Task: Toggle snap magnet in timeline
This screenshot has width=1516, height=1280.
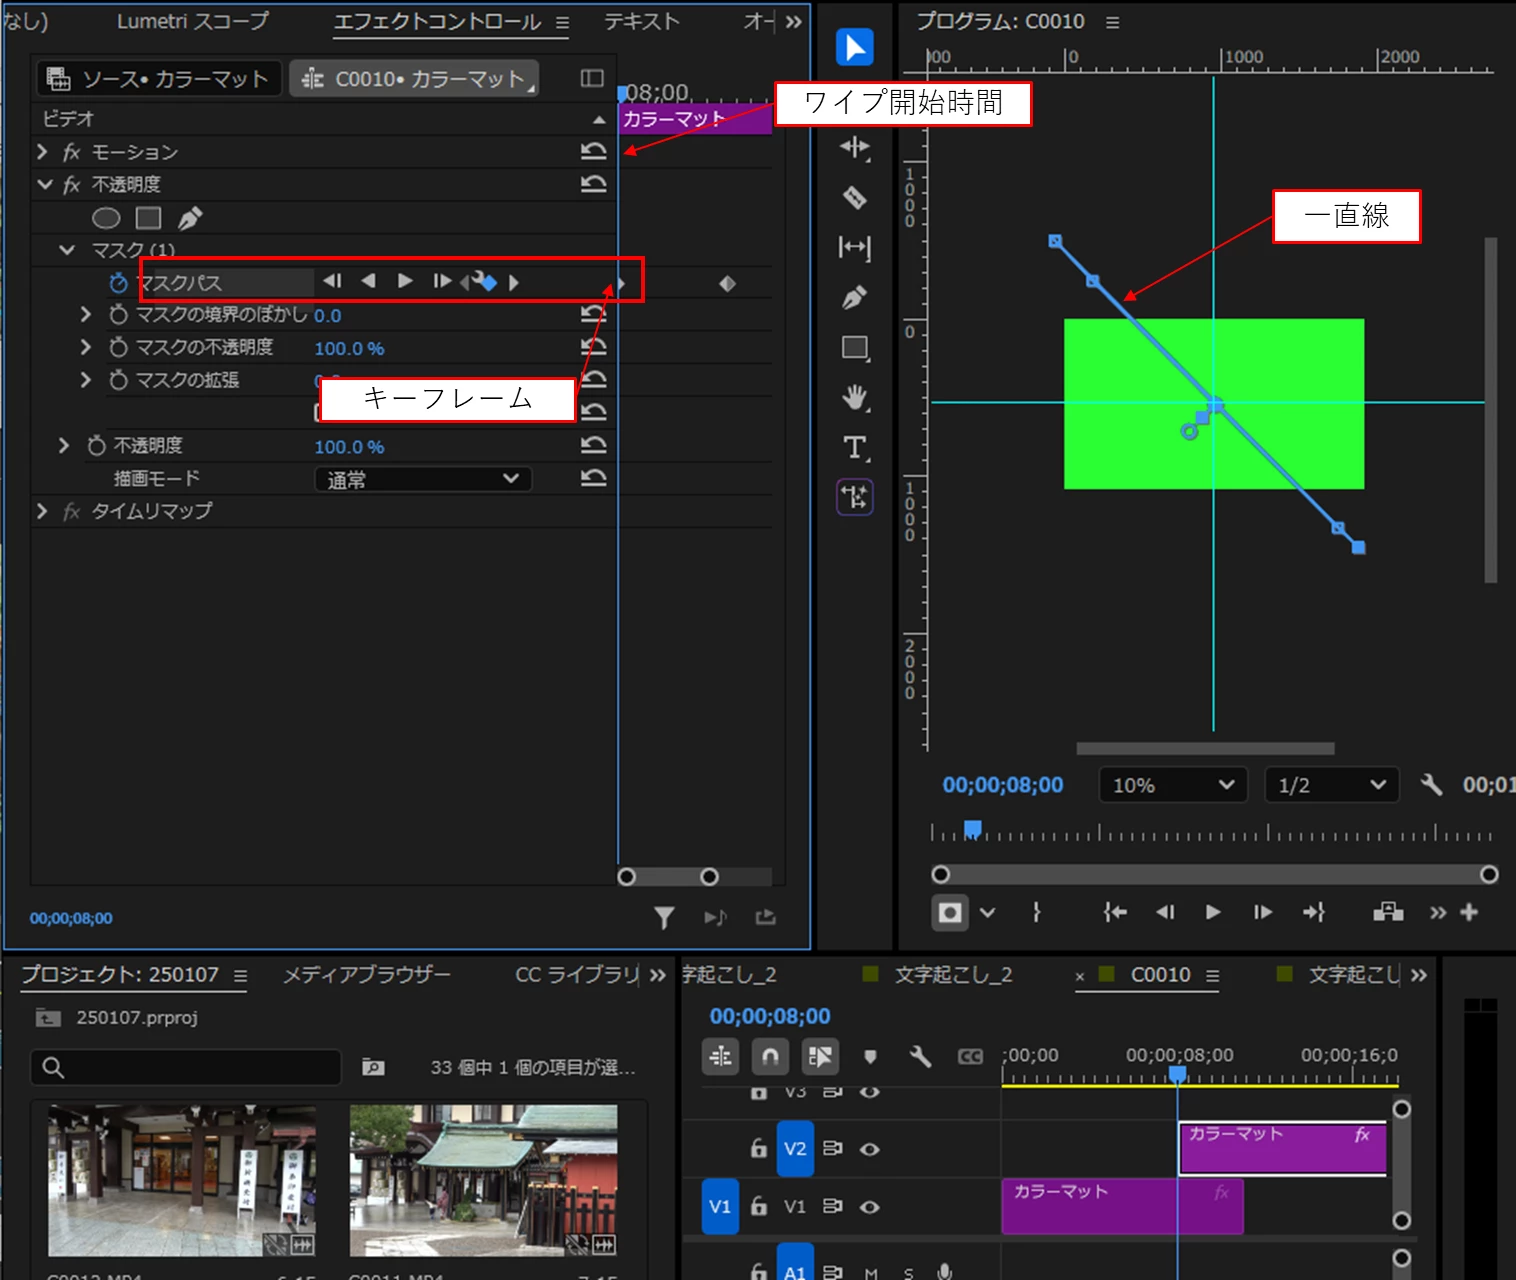Action: (x=770, y=1056)
